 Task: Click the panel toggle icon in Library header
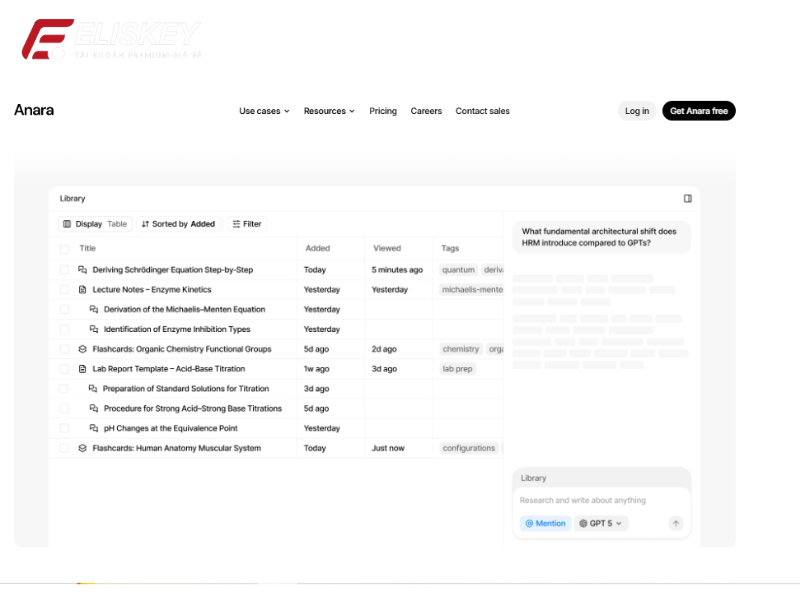[x=688, y=198]
